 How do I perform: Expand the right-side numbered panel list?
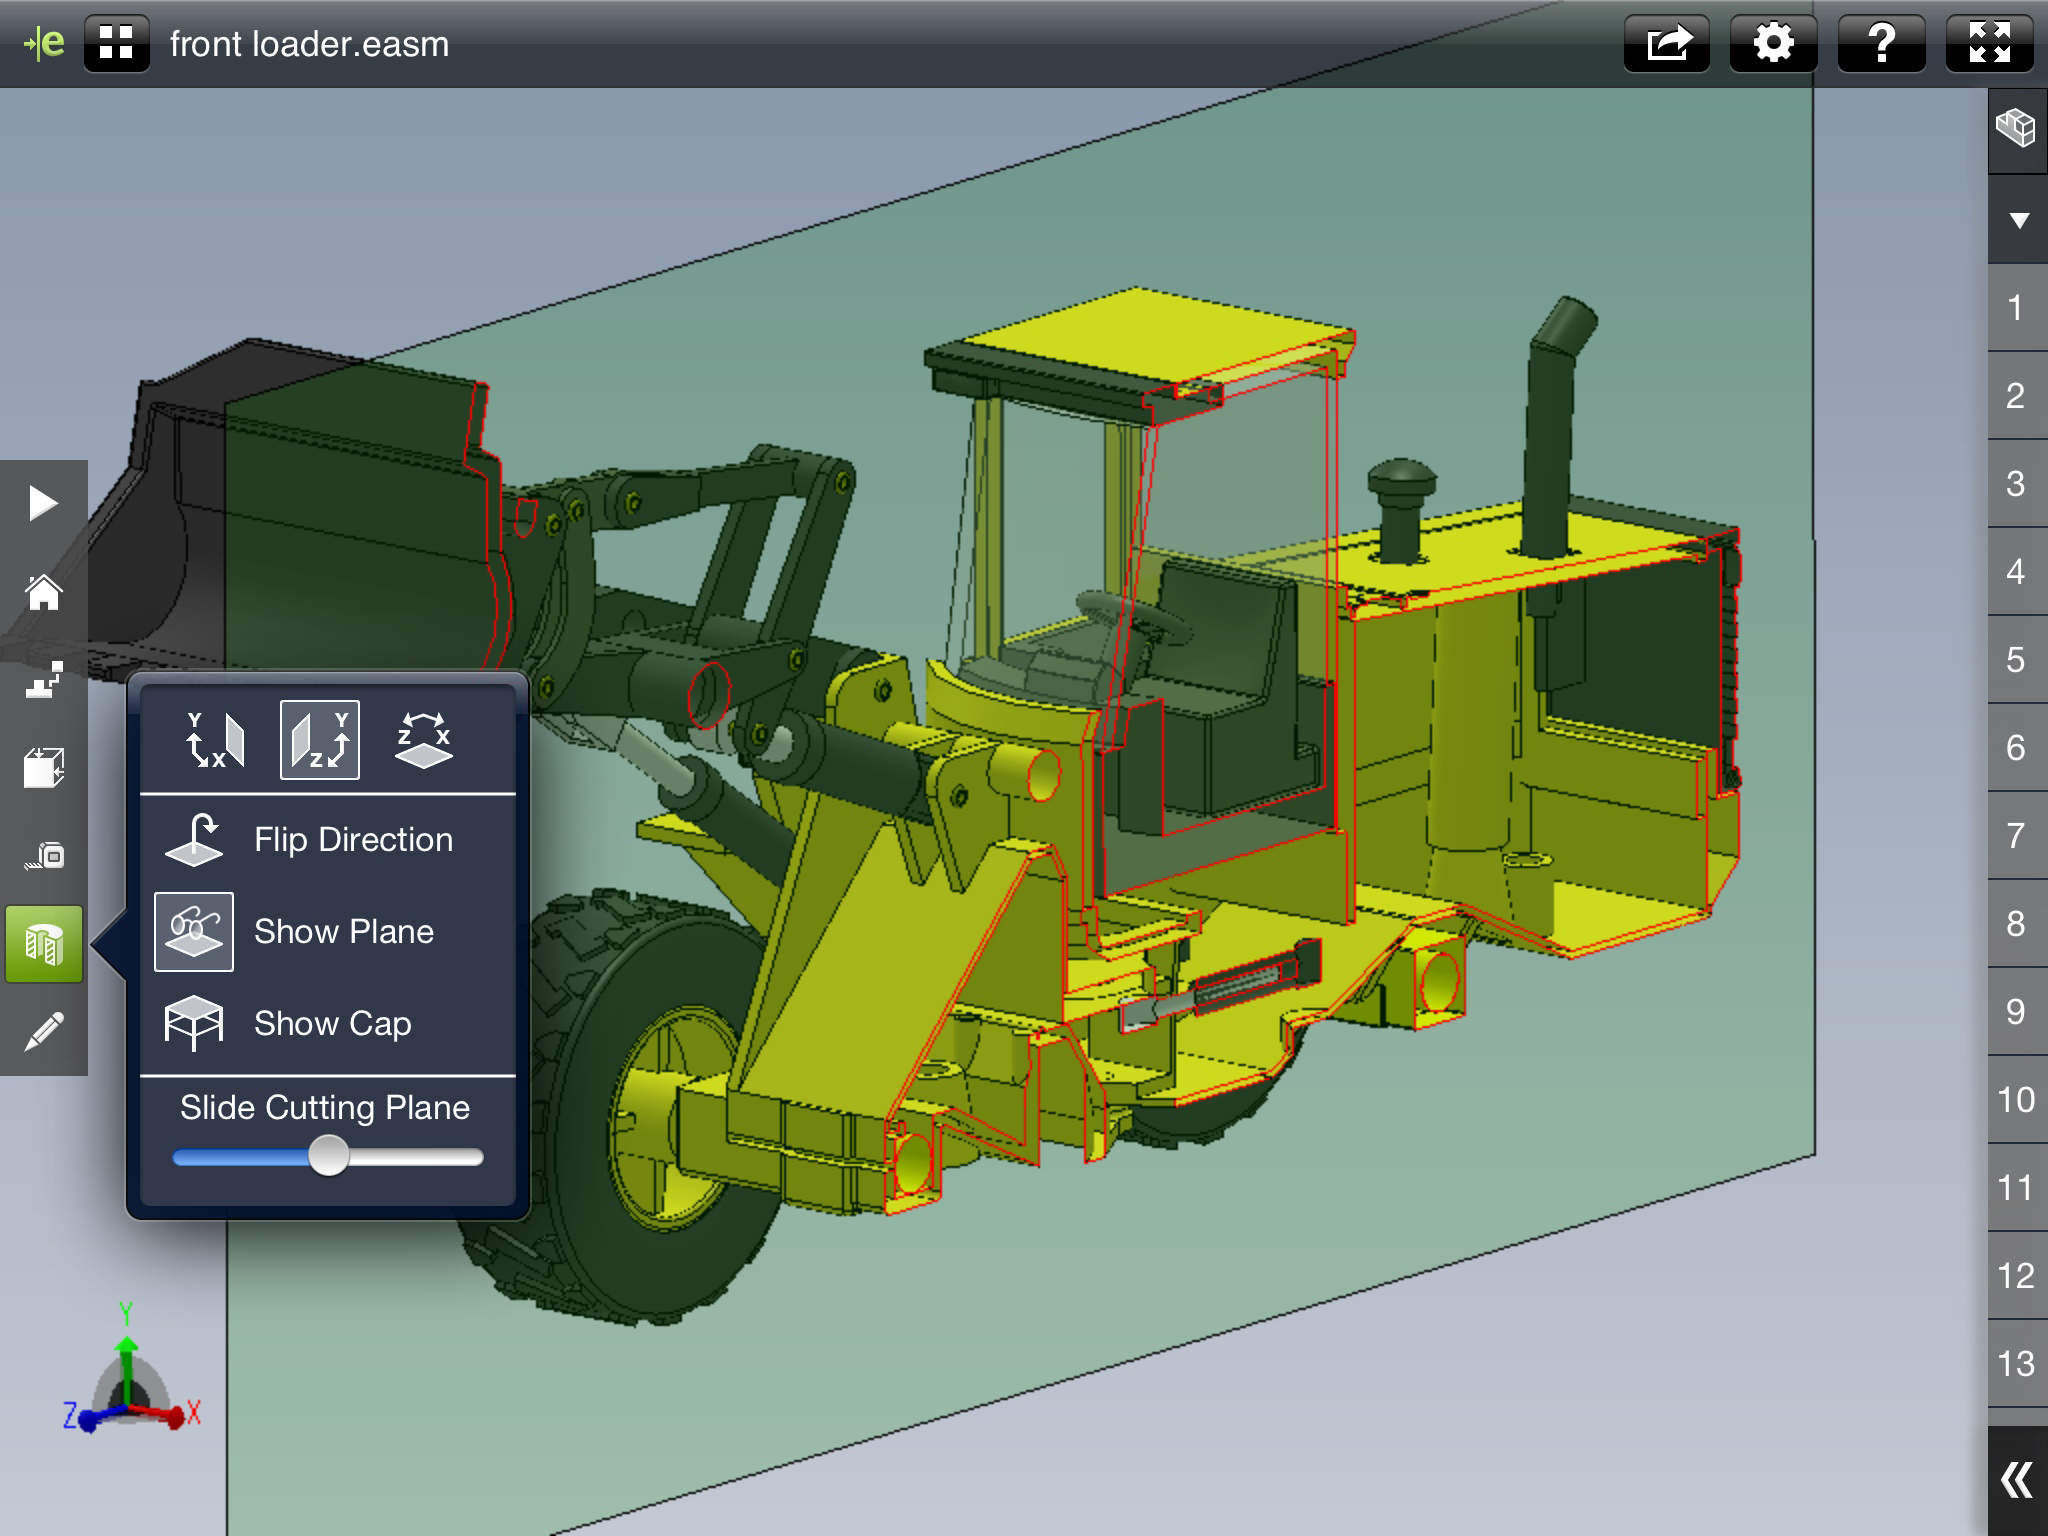pyautogui.click(x=2016, y=1484)
